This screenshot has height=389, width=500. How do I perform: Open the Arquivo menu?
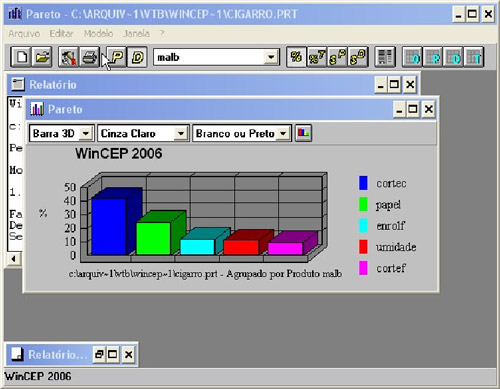[x=24, y=33]
